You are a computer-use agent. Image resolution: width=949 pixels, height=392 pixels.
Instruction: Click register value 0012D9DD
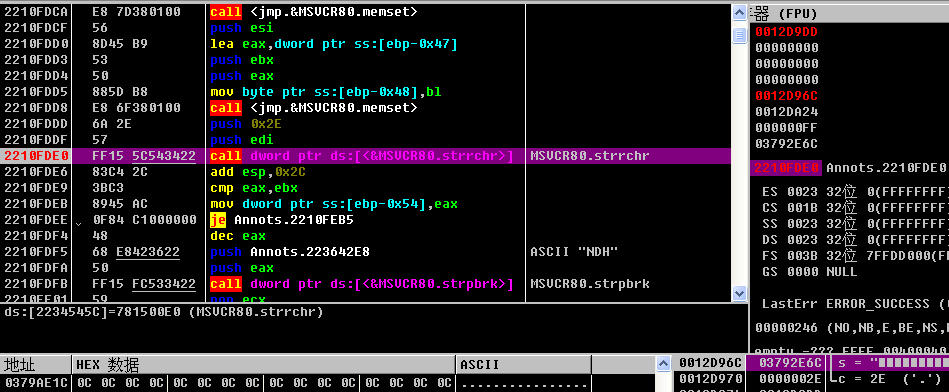[x=786, y=32]
